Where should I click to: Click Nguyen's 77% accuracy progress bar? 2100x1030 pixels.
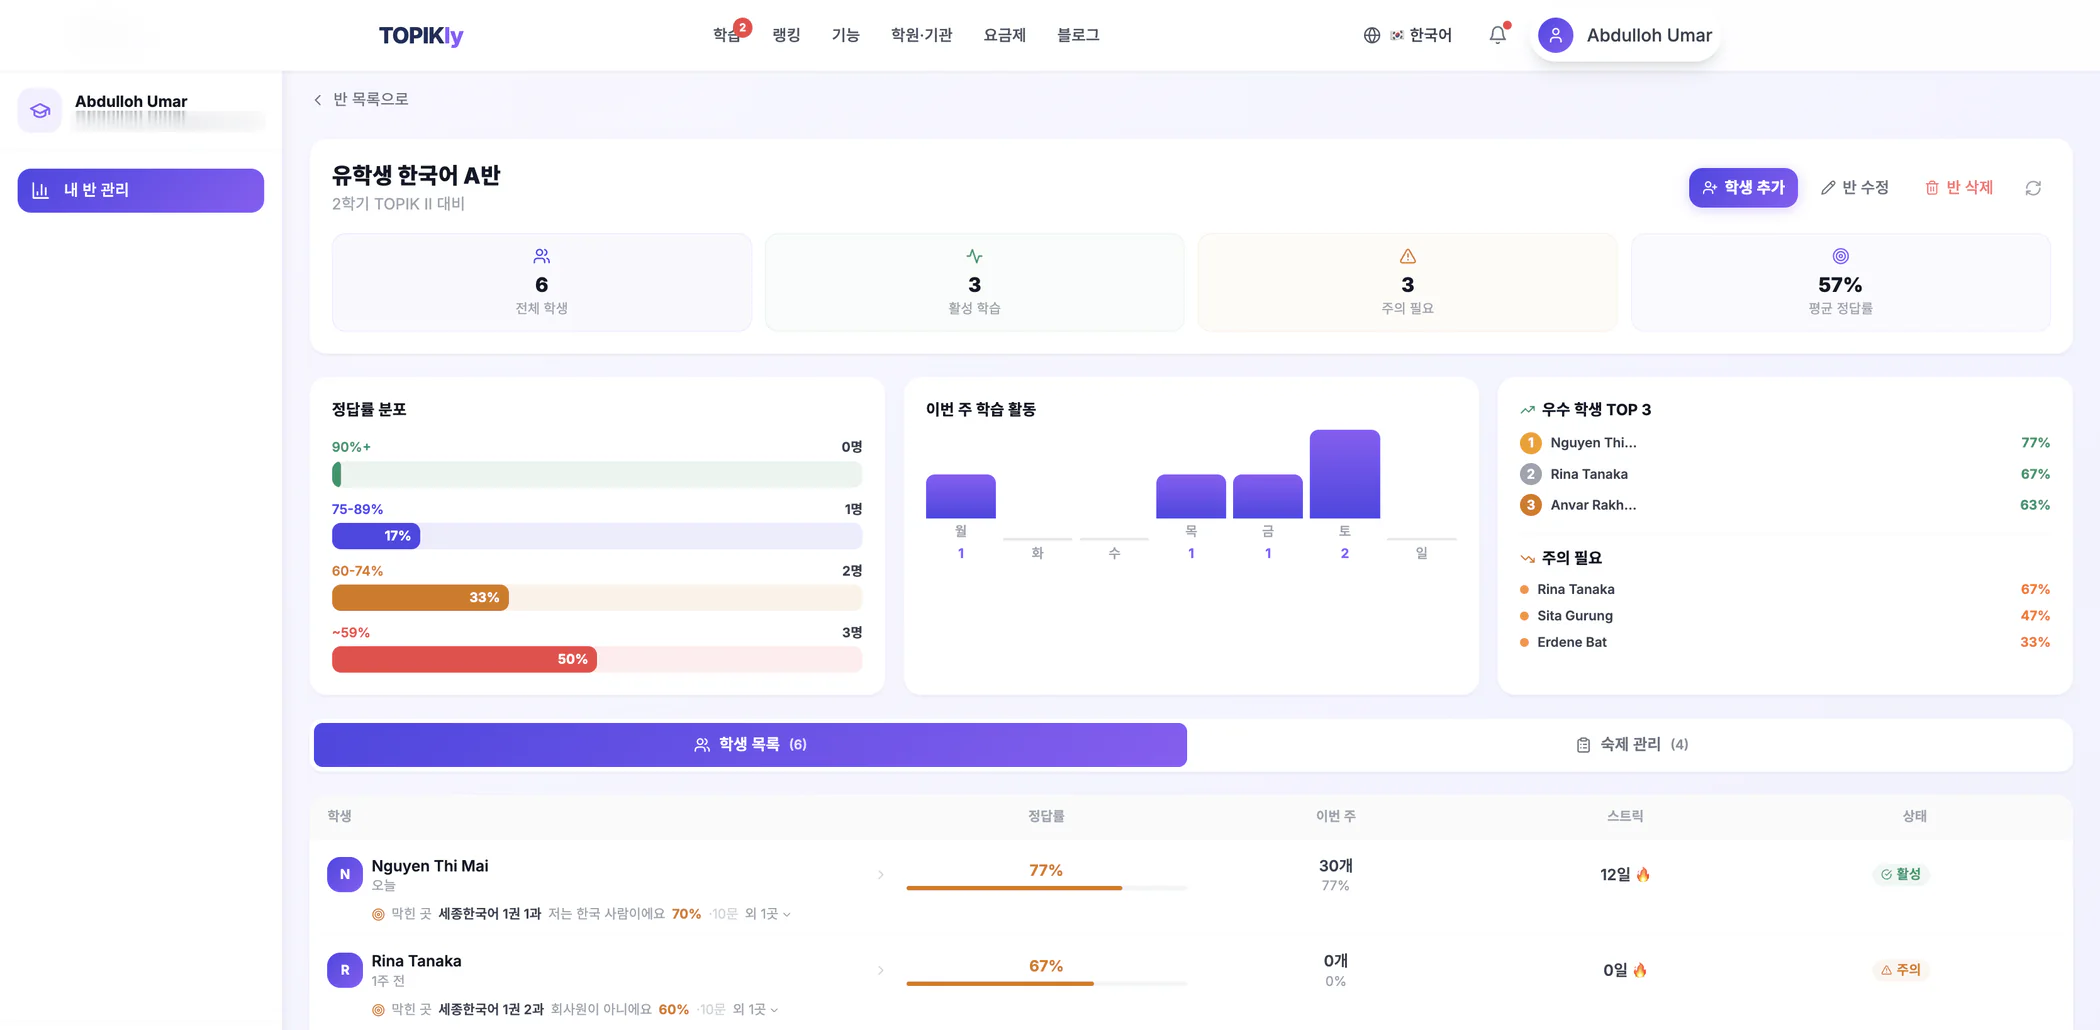pos(1046,888)
